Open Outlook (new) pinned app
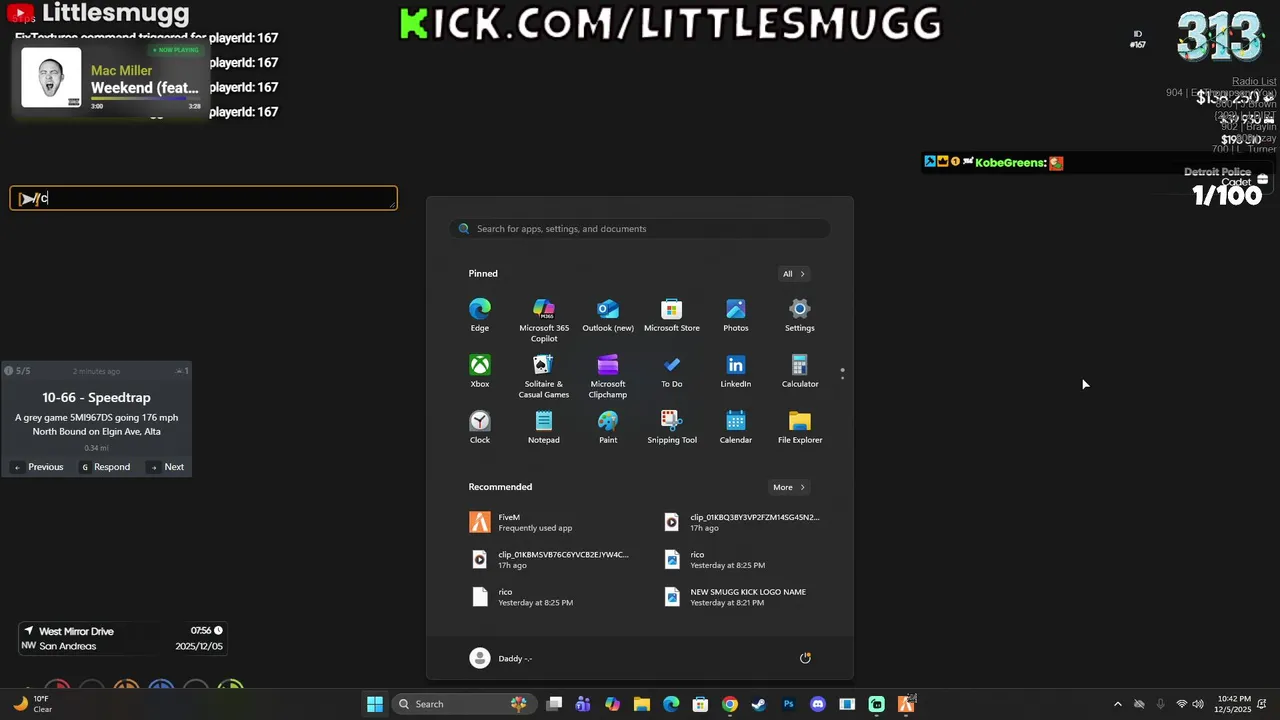The height and width of the screenshot is (720, 1280). [x=608, y=315]
